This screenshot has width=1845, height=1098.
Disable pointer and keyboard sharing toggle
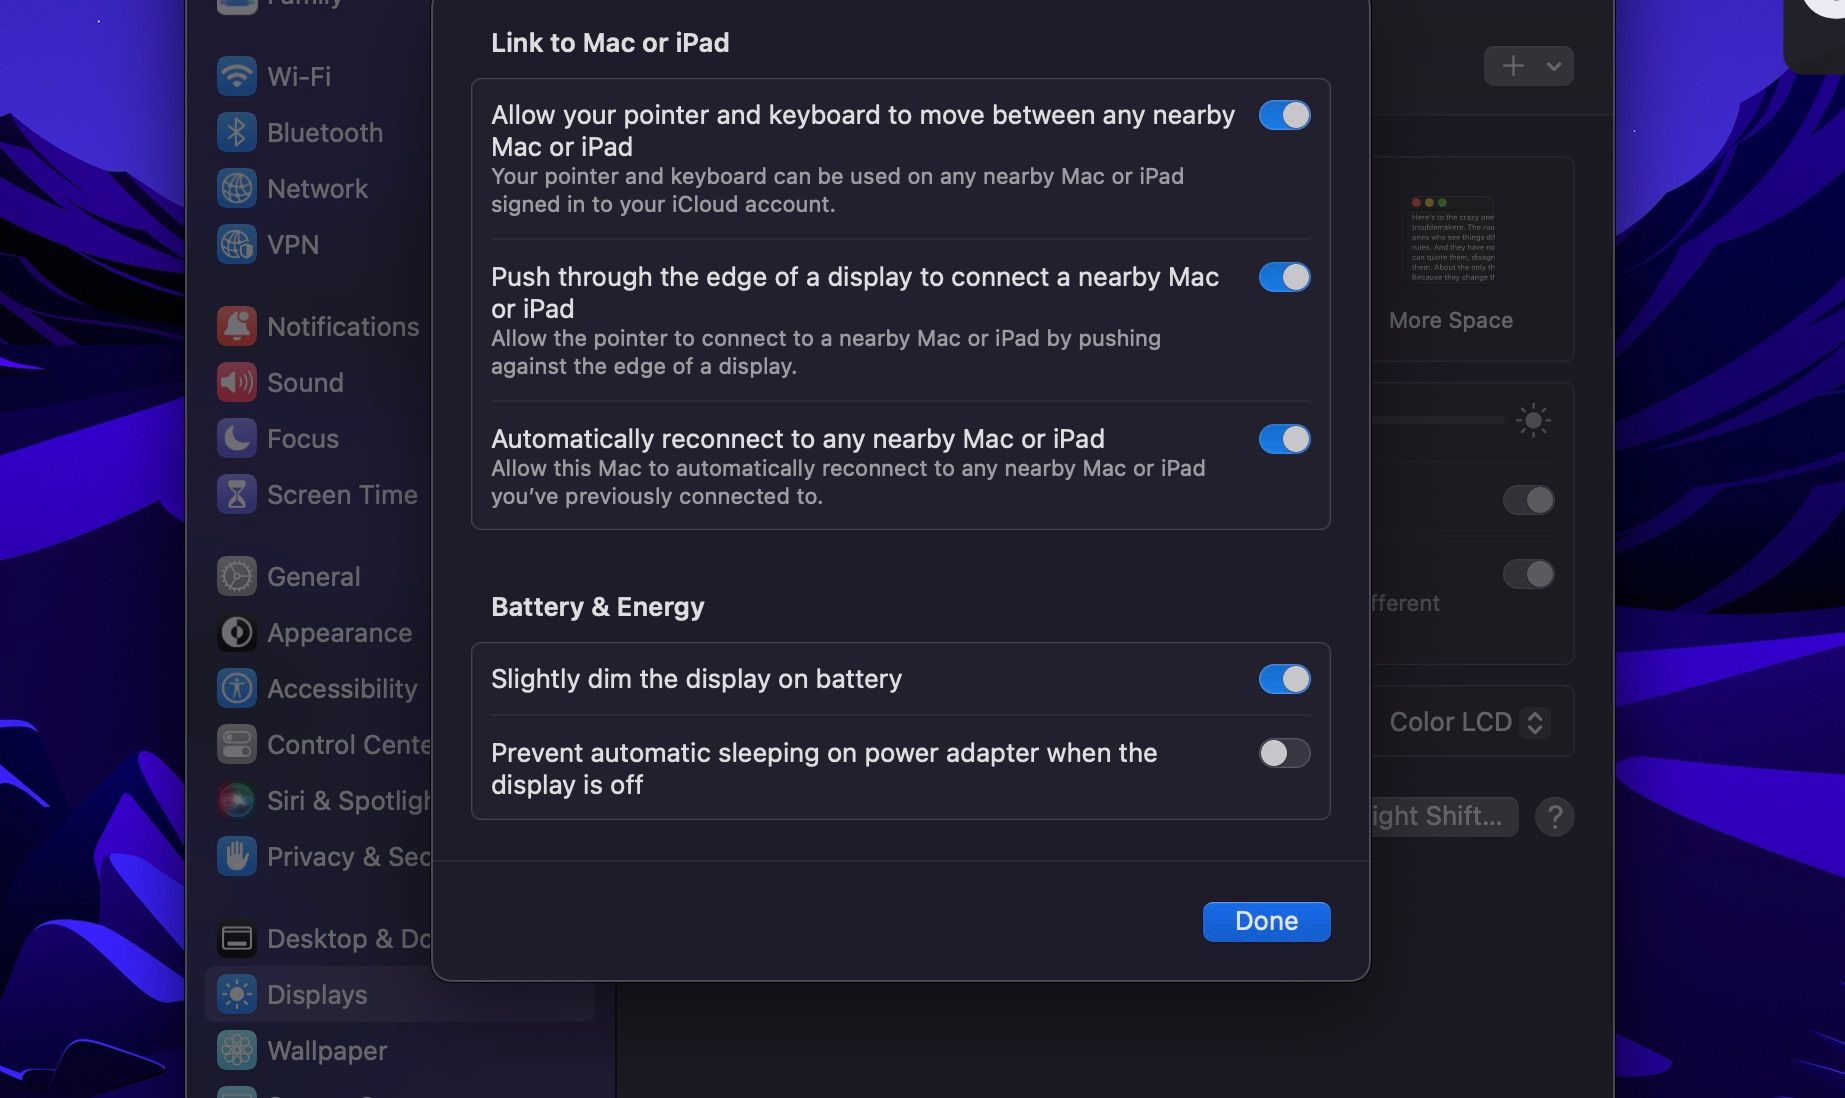(1284, 116)
